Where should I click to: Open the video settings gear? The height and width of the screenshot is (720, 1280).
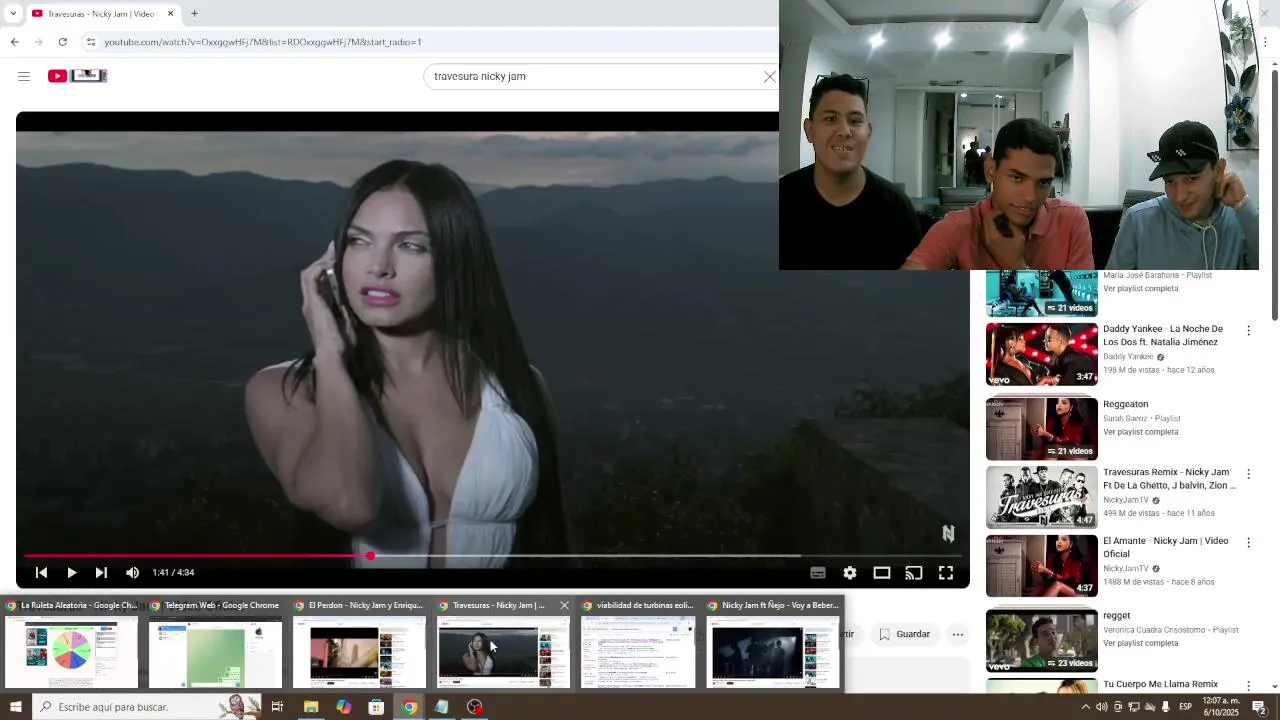point(850,573)
